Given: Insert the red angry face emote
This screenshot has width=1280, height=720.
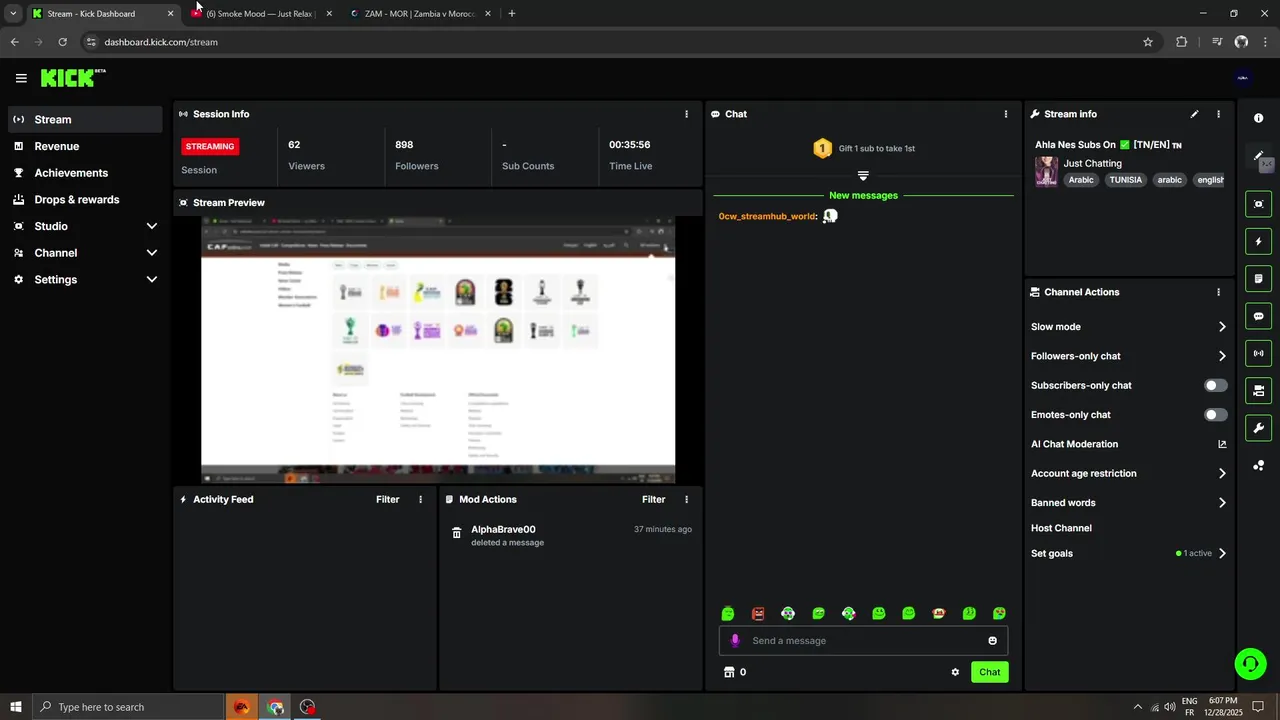Looking at the screenshot, I should [758, 613].
